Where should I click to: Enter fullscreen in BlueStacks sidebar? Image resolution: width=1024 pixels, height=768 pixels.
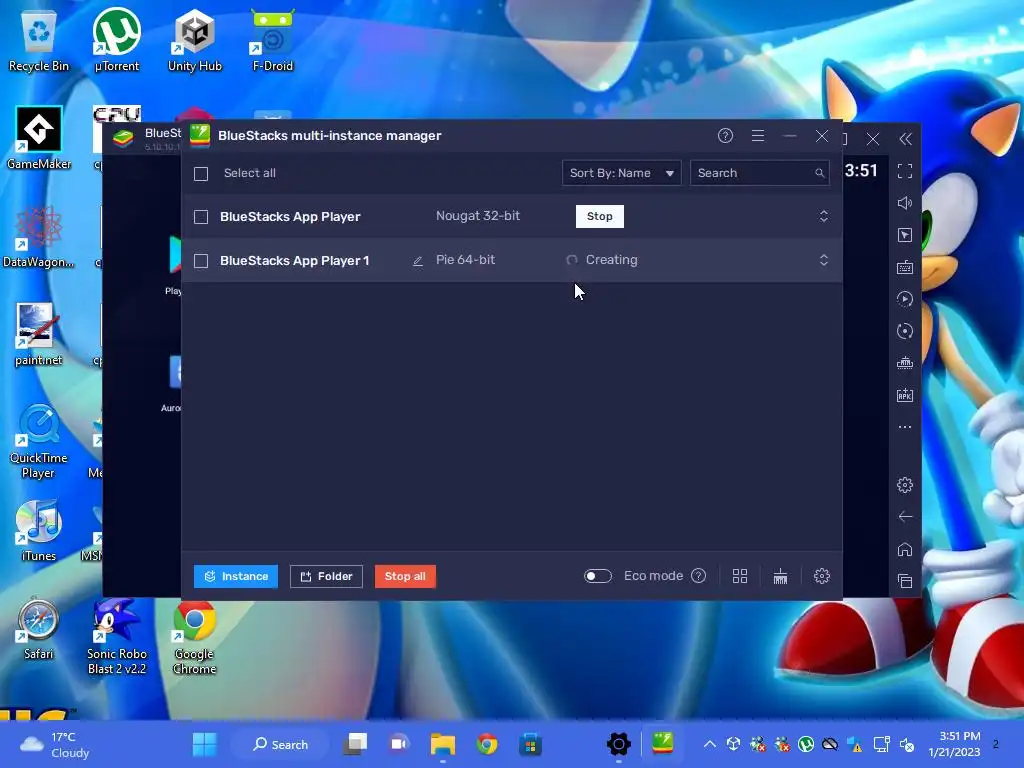904,171
